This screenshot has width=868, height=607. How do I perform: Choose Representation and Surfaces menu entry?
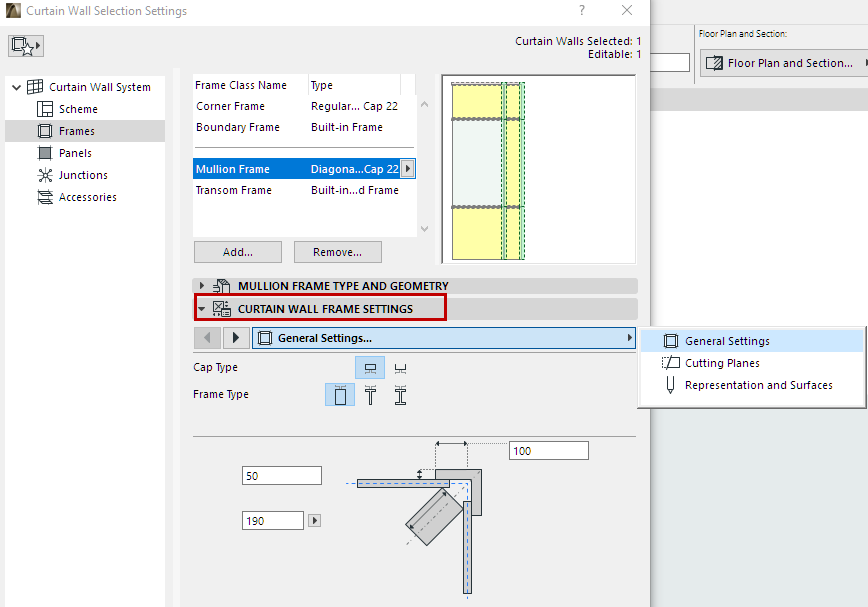click(x=752, y=385)
